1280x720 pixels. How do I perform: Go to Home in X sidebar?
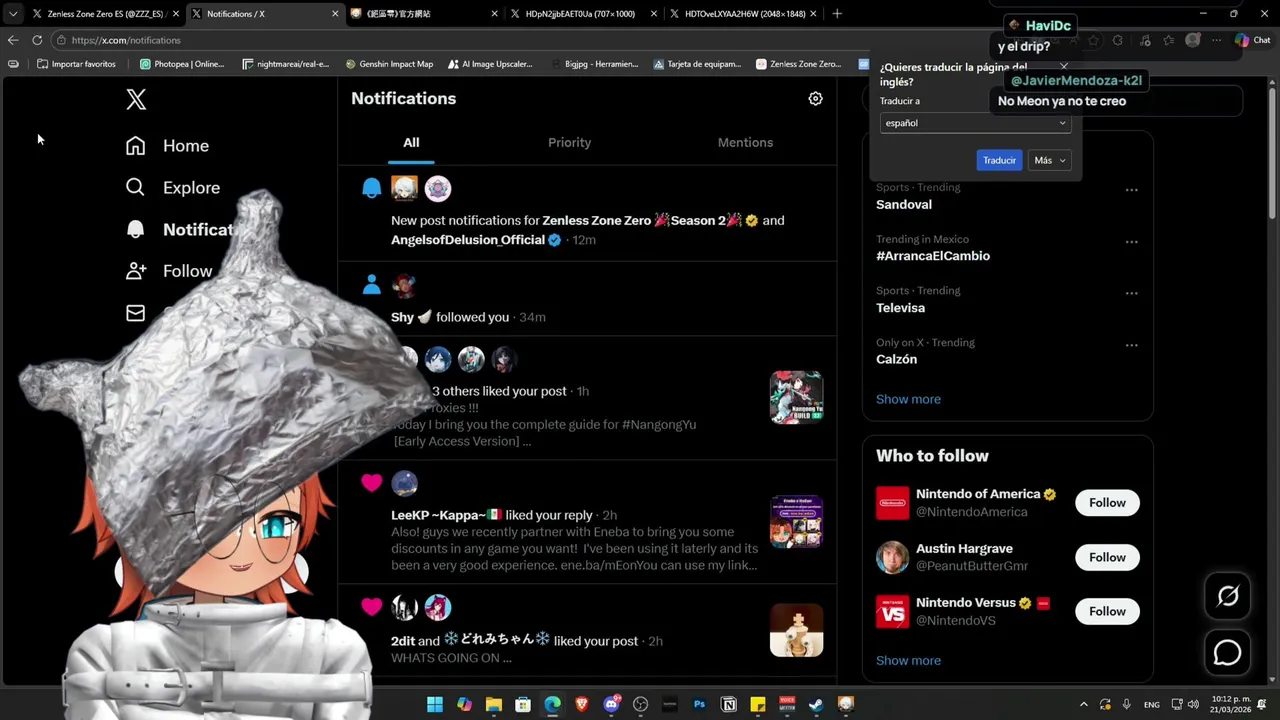[x=167, y=146]
